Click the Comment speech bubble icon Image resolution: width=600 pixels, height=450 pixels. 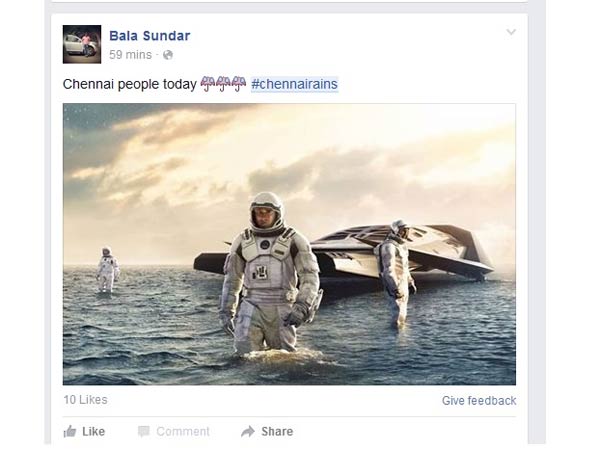coord(143,431)
